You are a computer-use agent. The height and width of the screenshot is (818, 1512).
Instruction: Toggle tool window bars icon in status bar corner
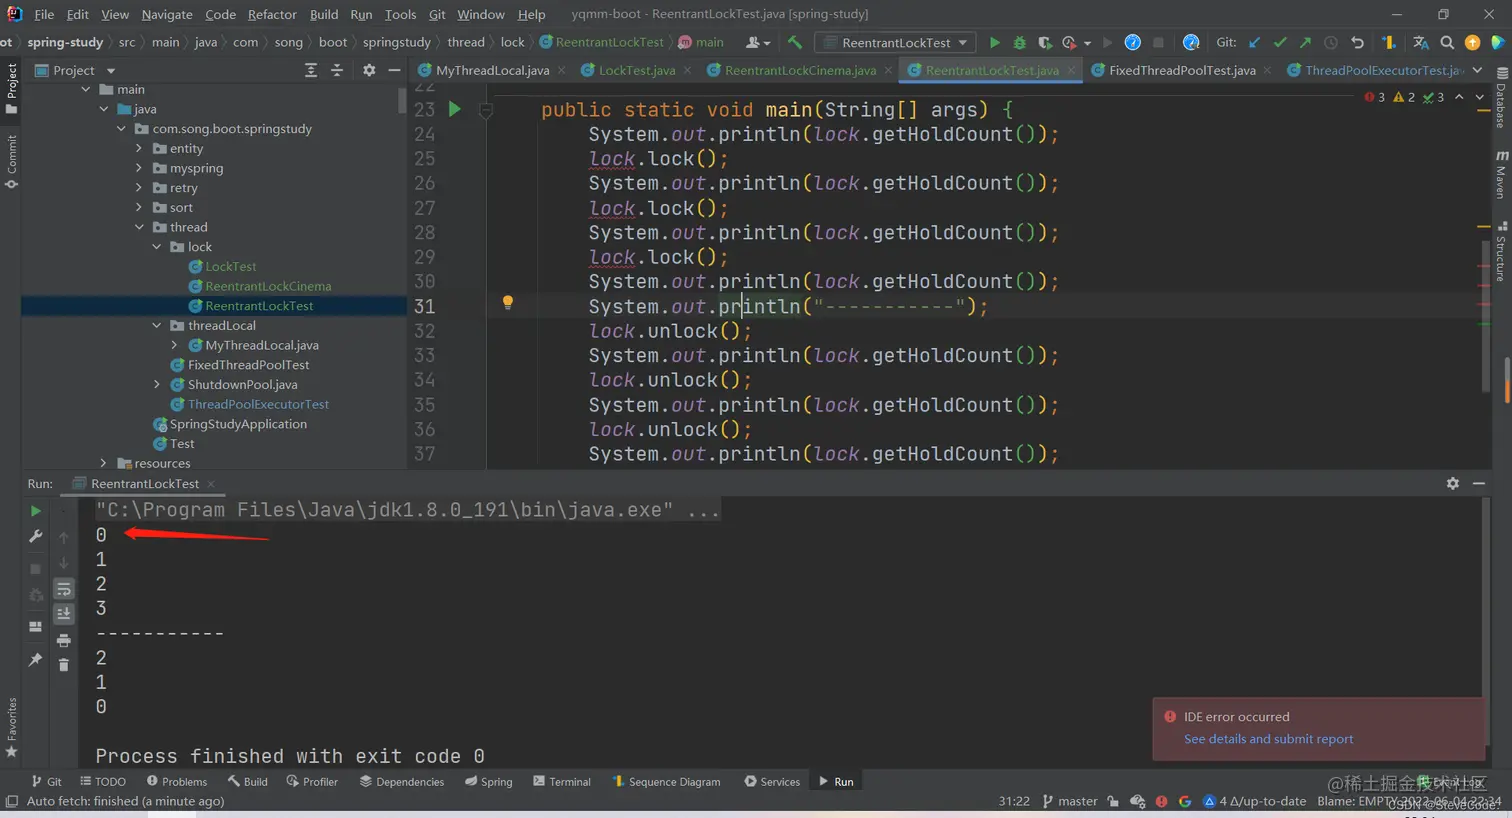click(12, 801)
